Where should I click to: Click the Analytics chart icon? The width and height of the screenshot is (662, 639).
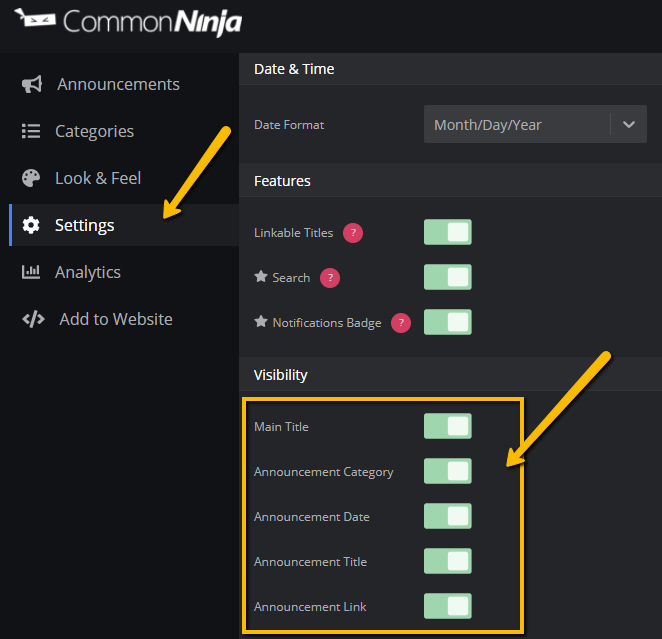tap(31, 272)
